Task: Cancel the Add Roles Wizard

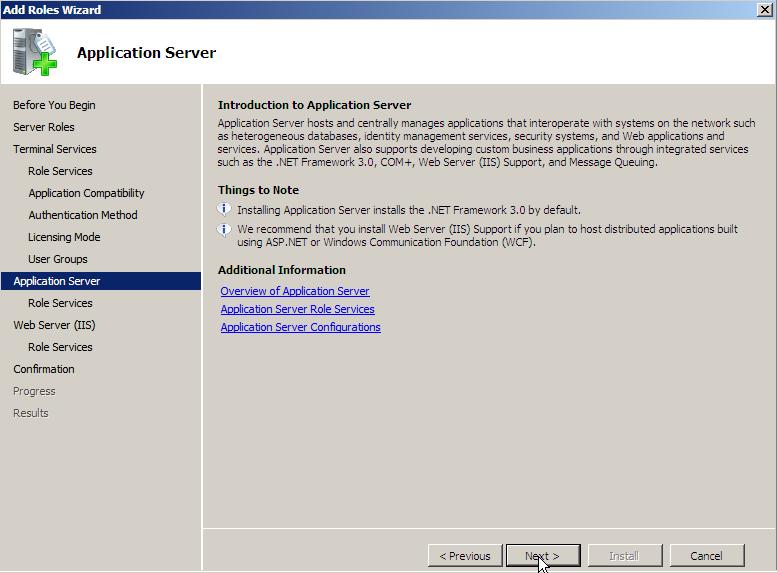Action: pyautogui.click(x=706, y=556)
